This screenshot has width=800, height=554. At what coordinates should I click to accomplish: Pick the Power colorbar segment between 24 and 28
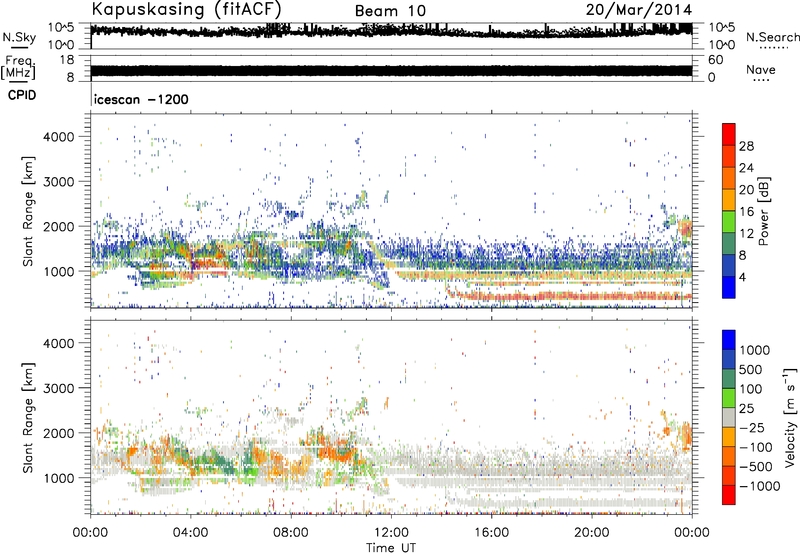(729, 156)
